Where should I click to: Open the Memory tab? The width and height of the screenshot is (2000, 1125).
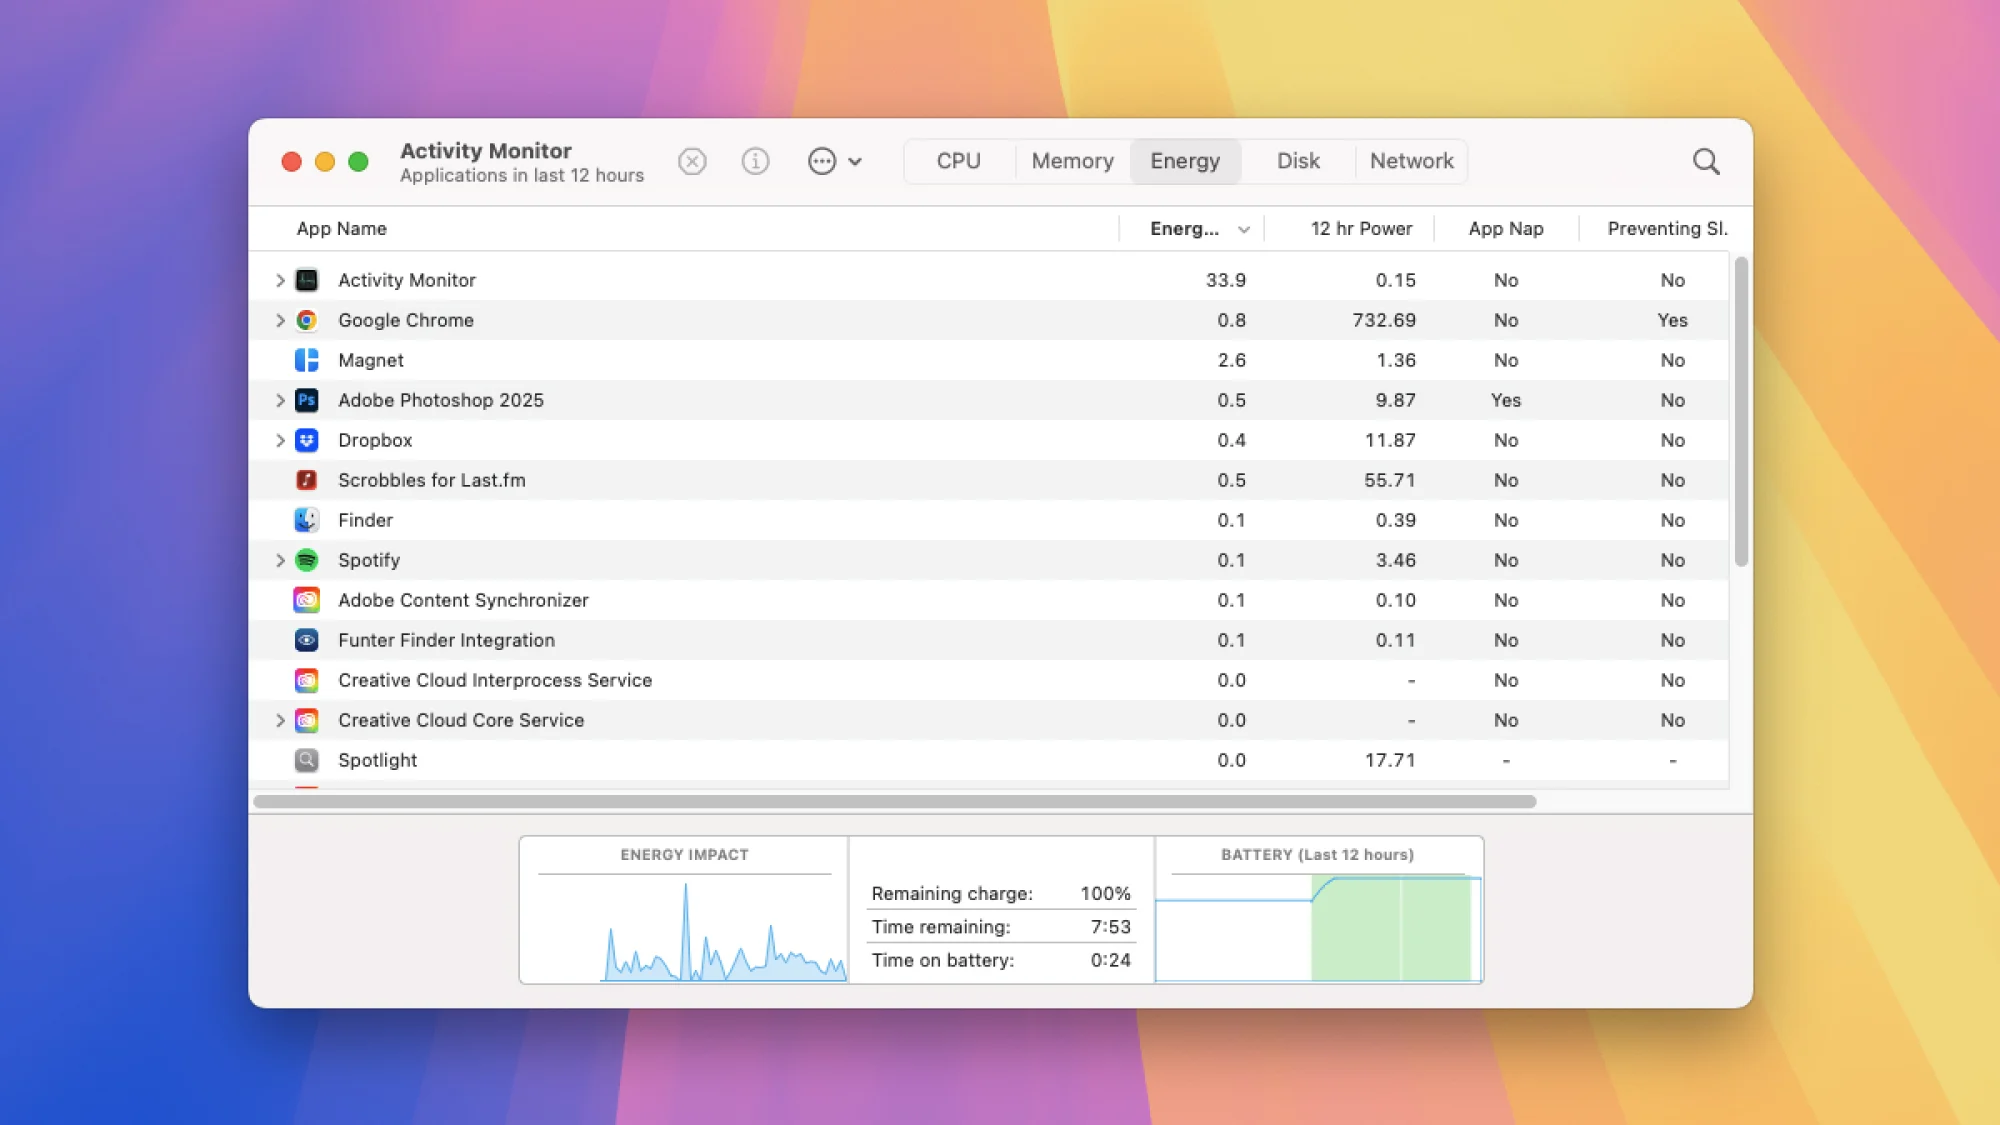(x=1072, y=161)
